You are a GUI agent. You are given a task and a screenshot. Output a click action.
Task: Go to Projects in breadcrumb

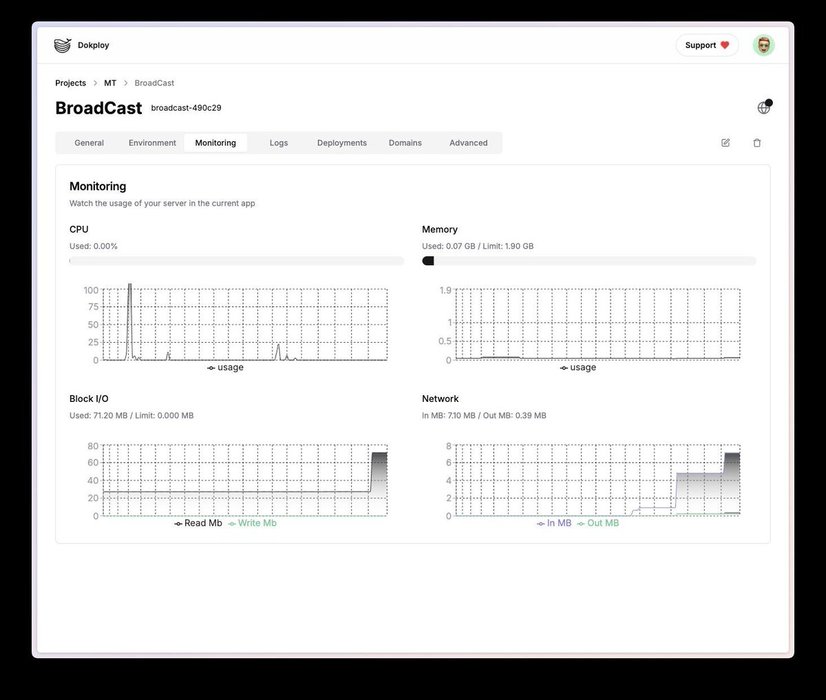71,83
